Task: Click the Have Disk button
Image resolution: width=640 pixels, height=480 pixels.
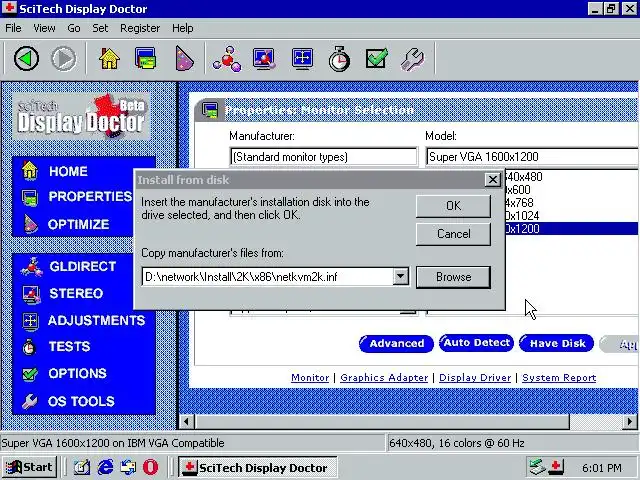Action: point(557,344)
